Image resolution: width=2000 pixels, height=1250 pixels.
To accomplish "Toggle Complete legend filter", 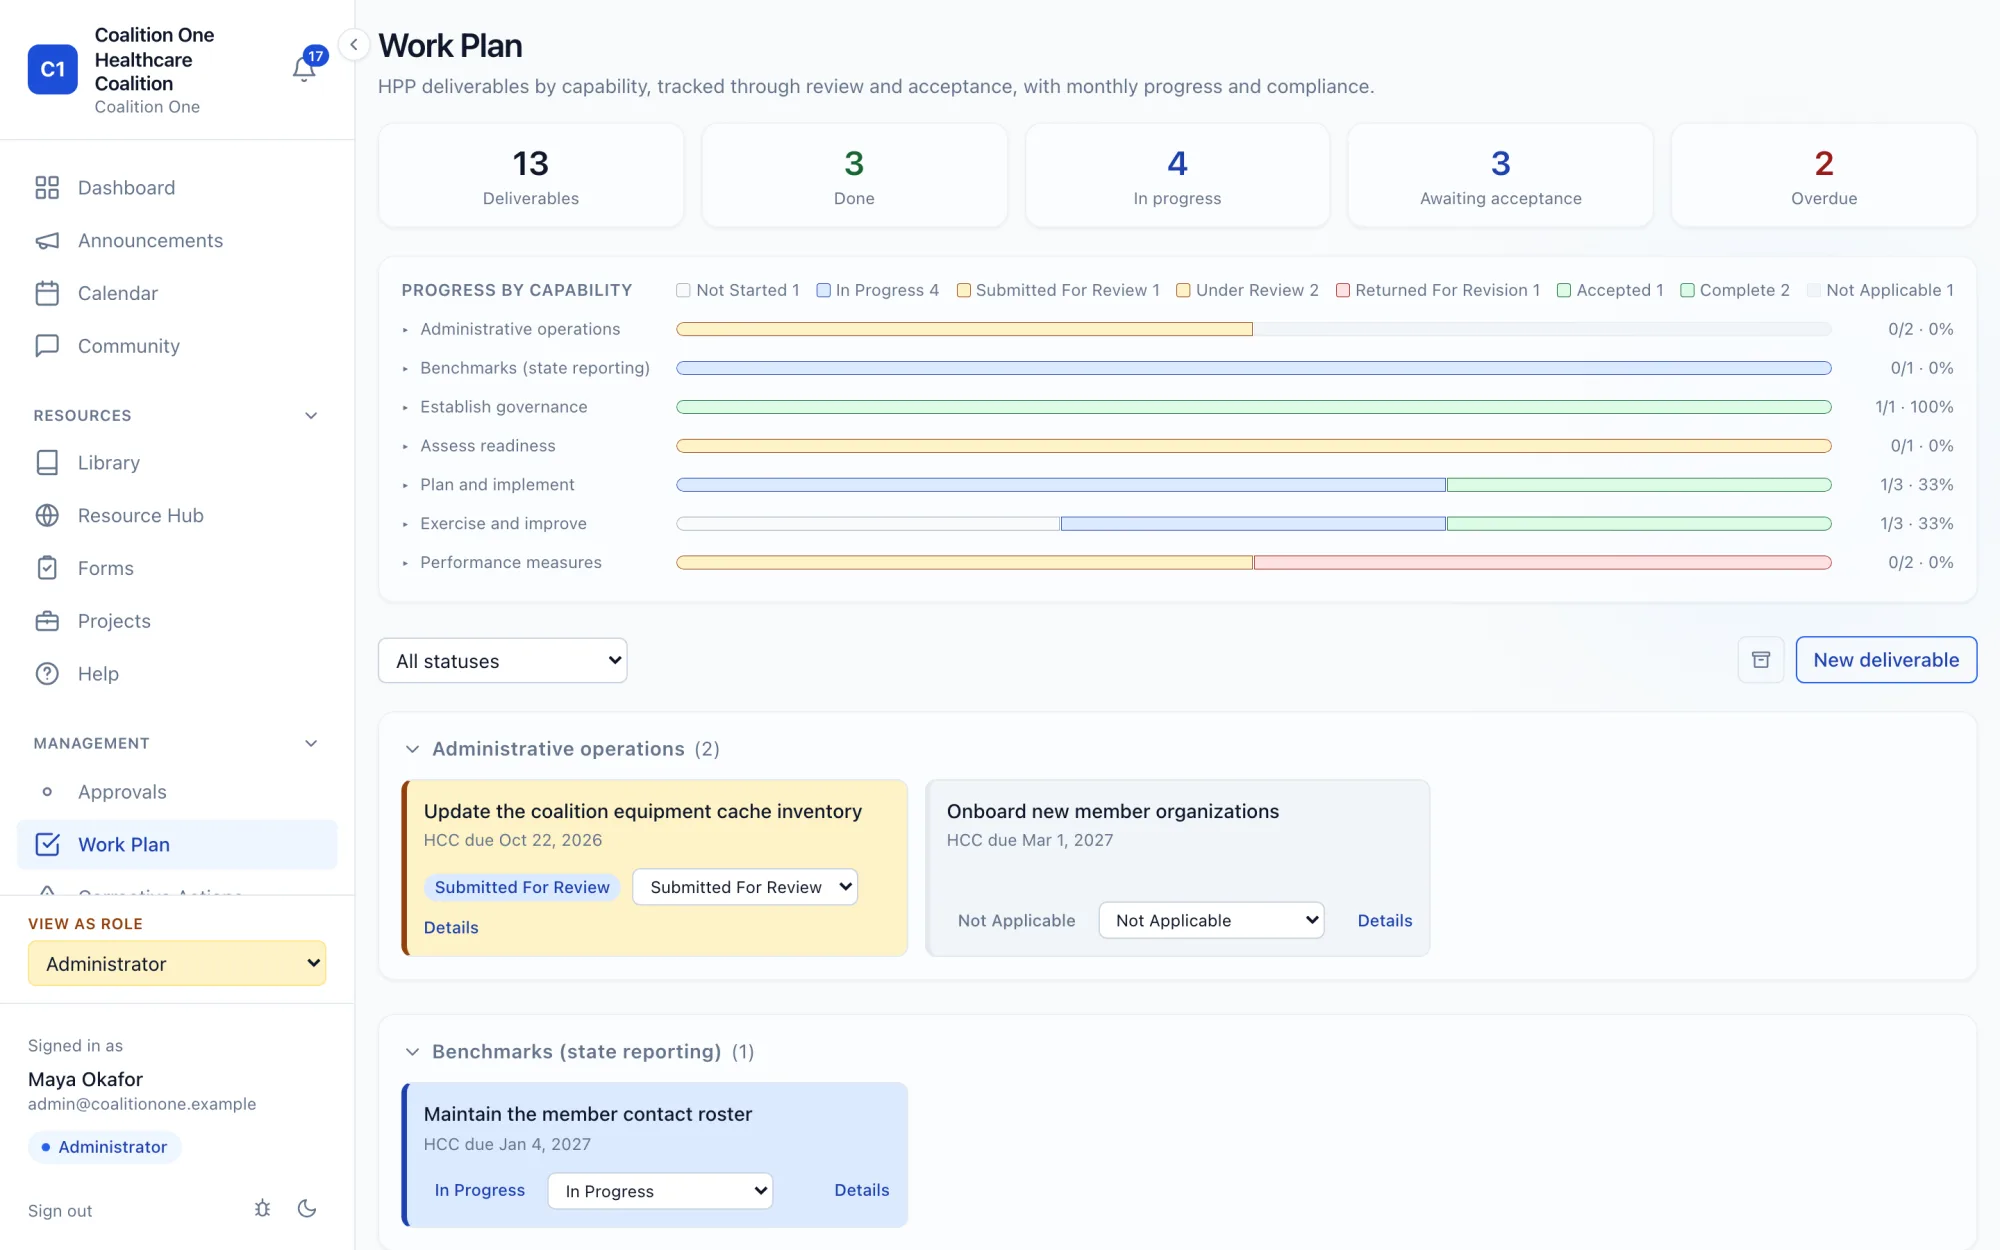I will [x=1735, y=290].
